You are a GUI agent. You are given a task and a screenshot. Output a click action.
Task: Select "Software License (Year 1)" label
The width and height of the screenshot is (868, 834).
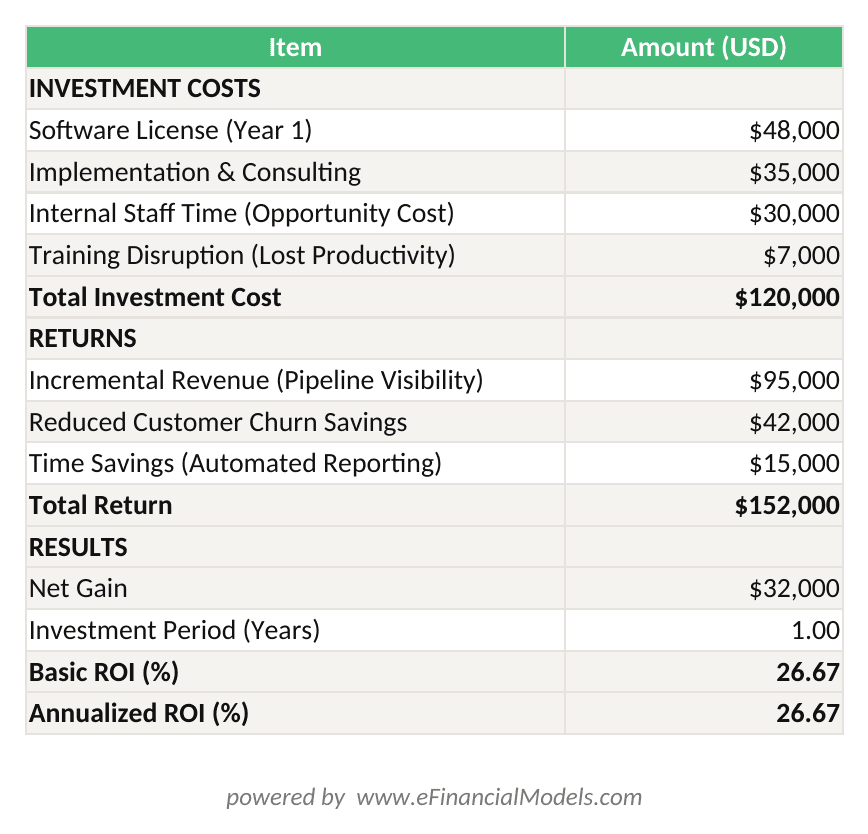(x=170, y=131)
